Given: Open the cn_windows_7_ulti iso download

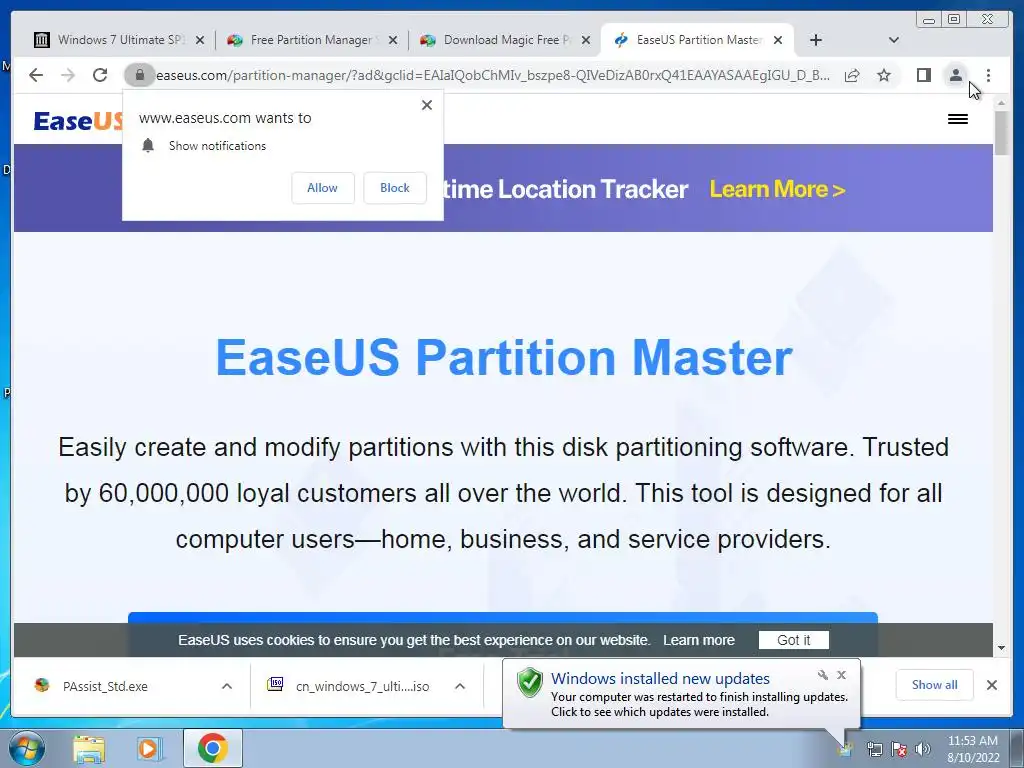Looking at the screenshot, I should point(362,686).
